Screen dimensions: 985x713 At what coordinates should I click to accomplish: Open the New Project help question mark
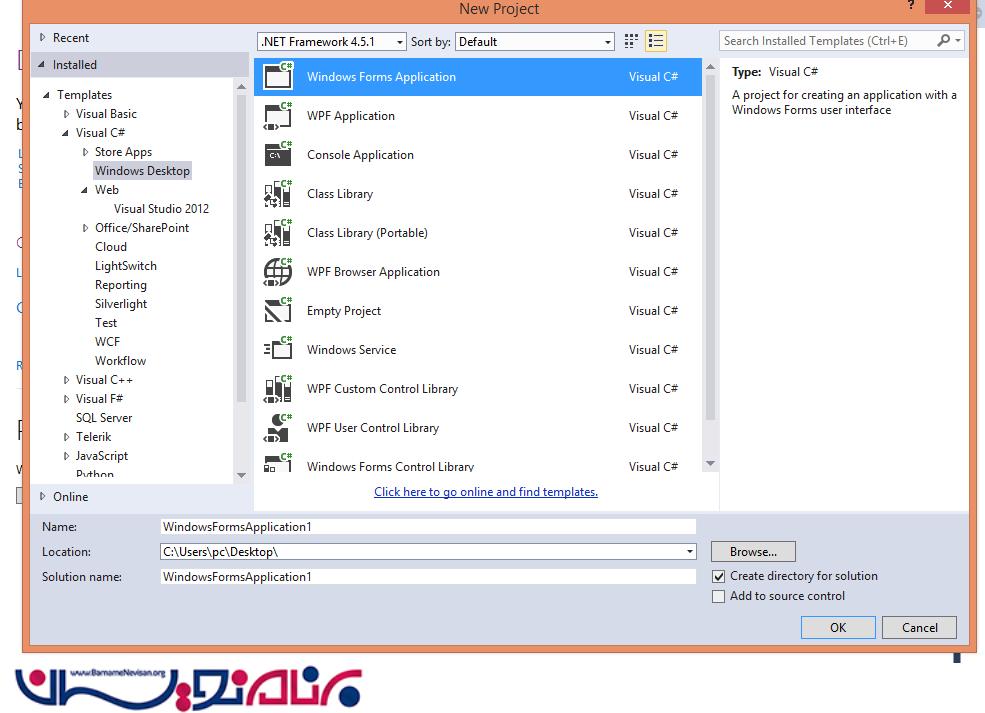911,5
